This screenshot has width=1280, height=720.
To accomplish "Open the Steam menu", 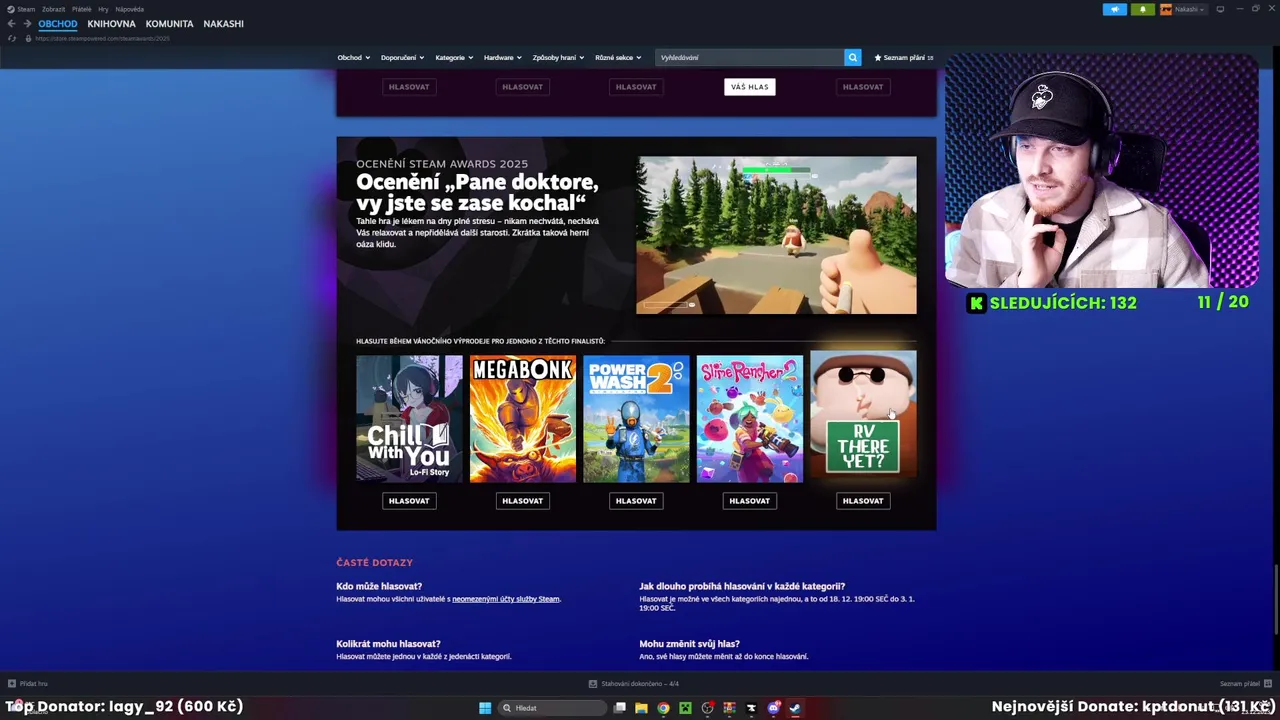I will click(26, 9).
